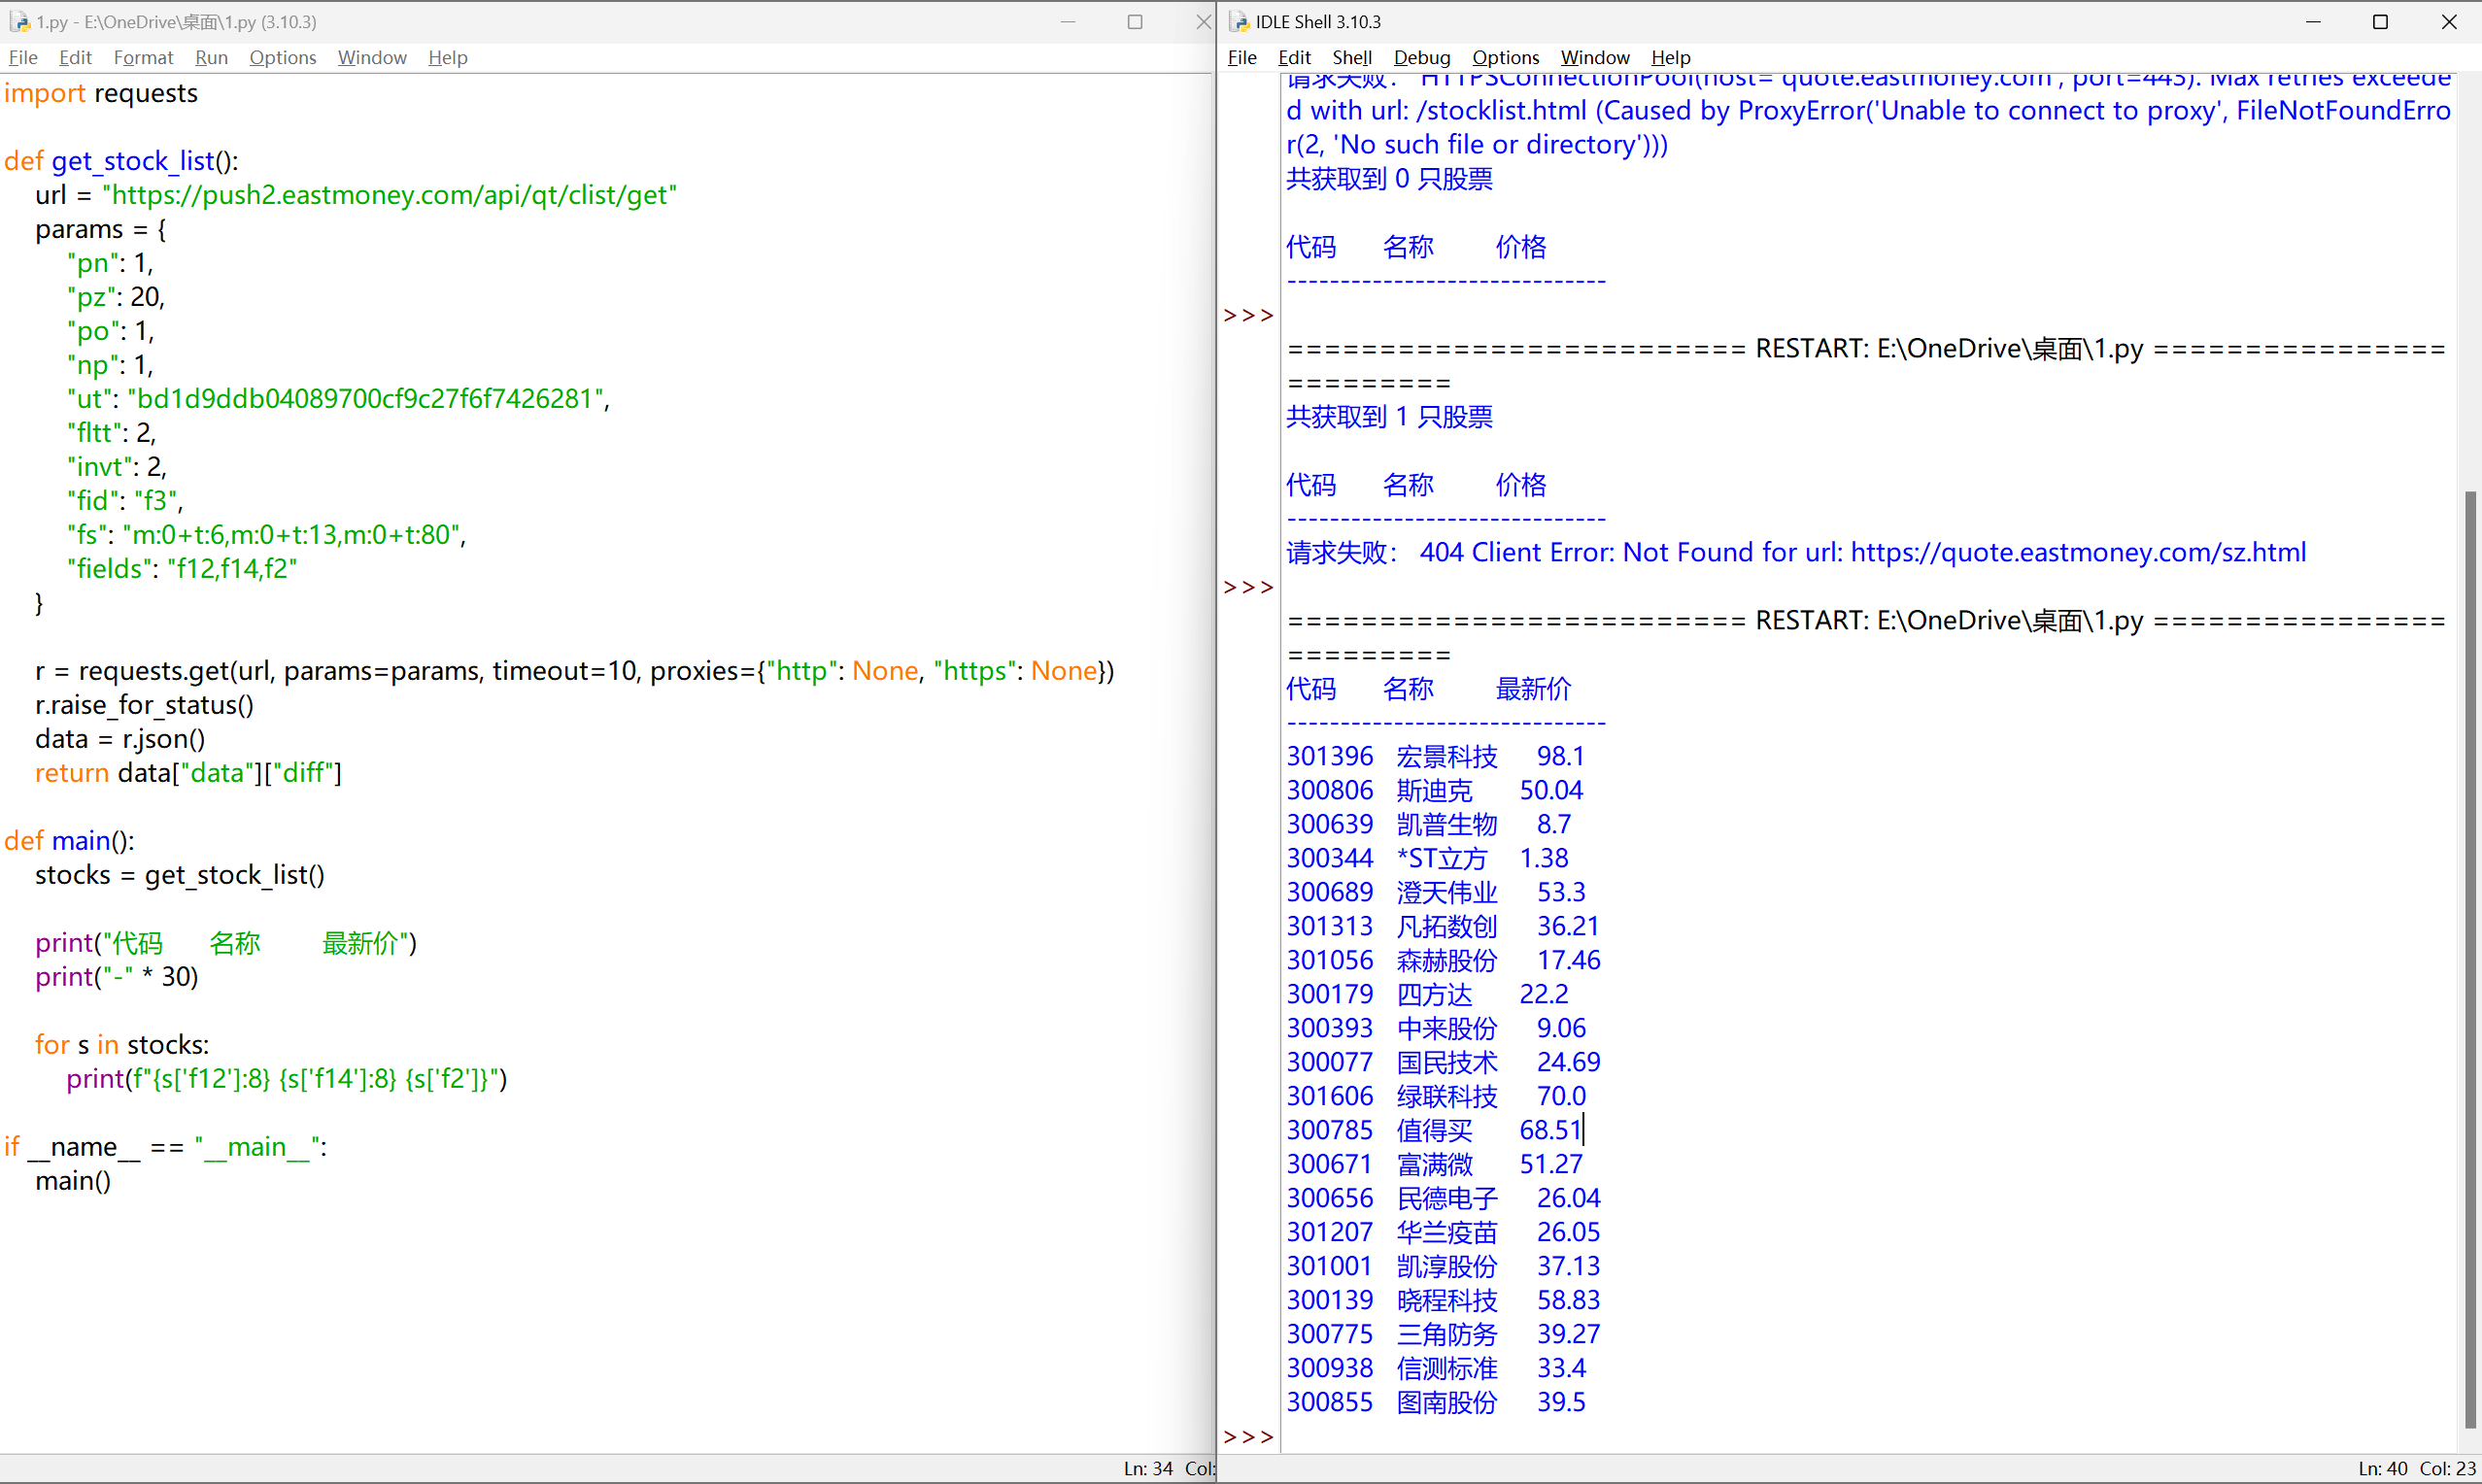Place the cursor on the main() call line

tap(73, 1181)
